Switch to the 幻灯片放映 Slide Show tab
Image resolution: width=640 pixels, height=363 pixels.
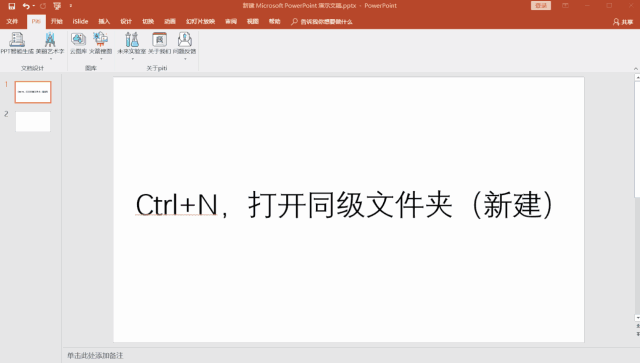click(x=200, y=21)
